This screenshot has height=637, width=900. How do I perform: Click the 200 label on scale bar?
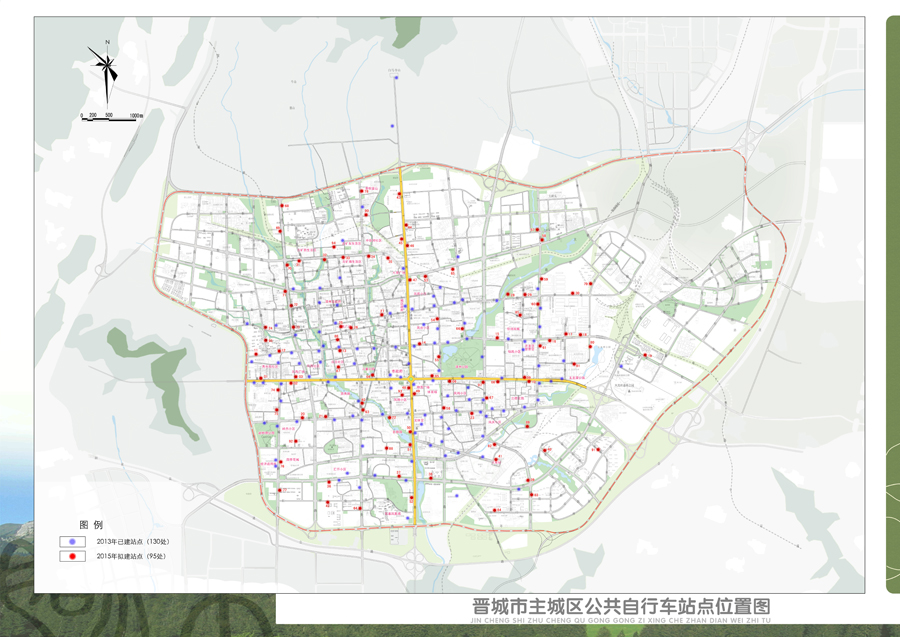pyautogui.click(x=92, y=115)
